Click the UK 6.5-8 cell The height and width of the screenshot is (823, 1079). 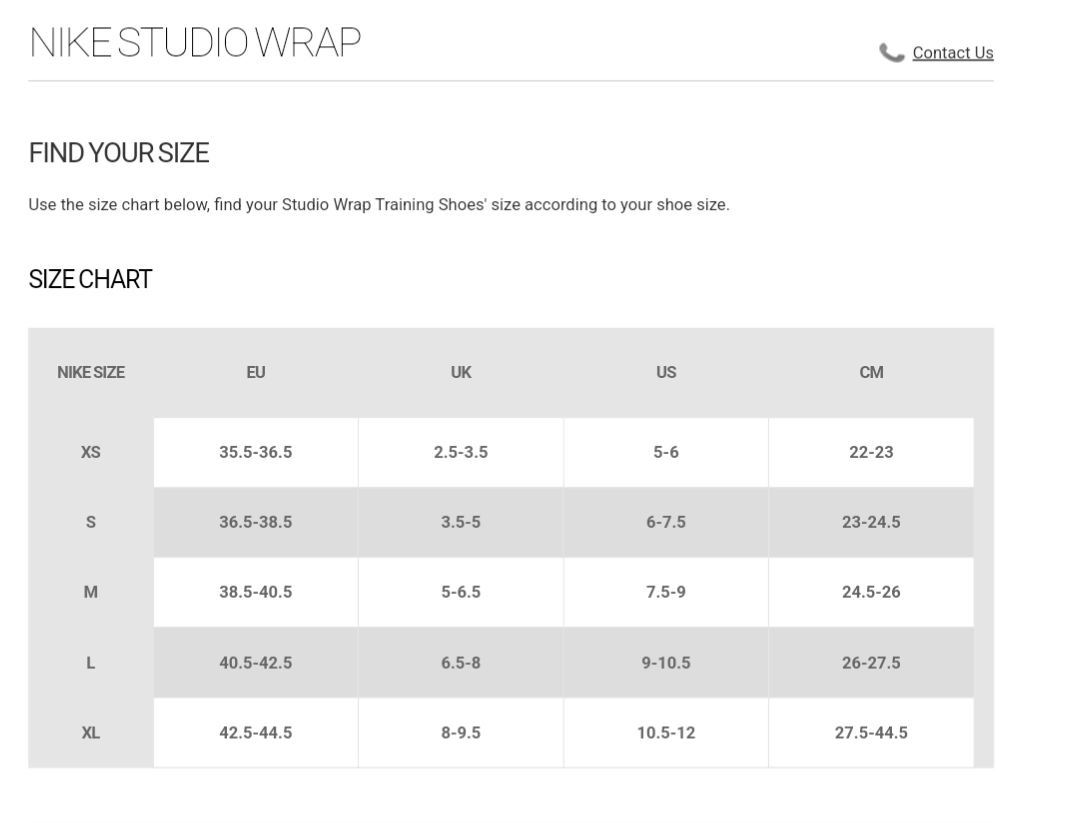point(461,662)
